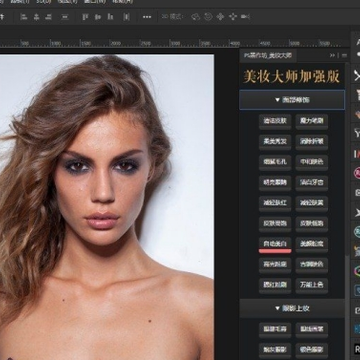Screen dimensions: 360x360
Task: Click the 洁白牙齿 button
Action: pos(312,182)
